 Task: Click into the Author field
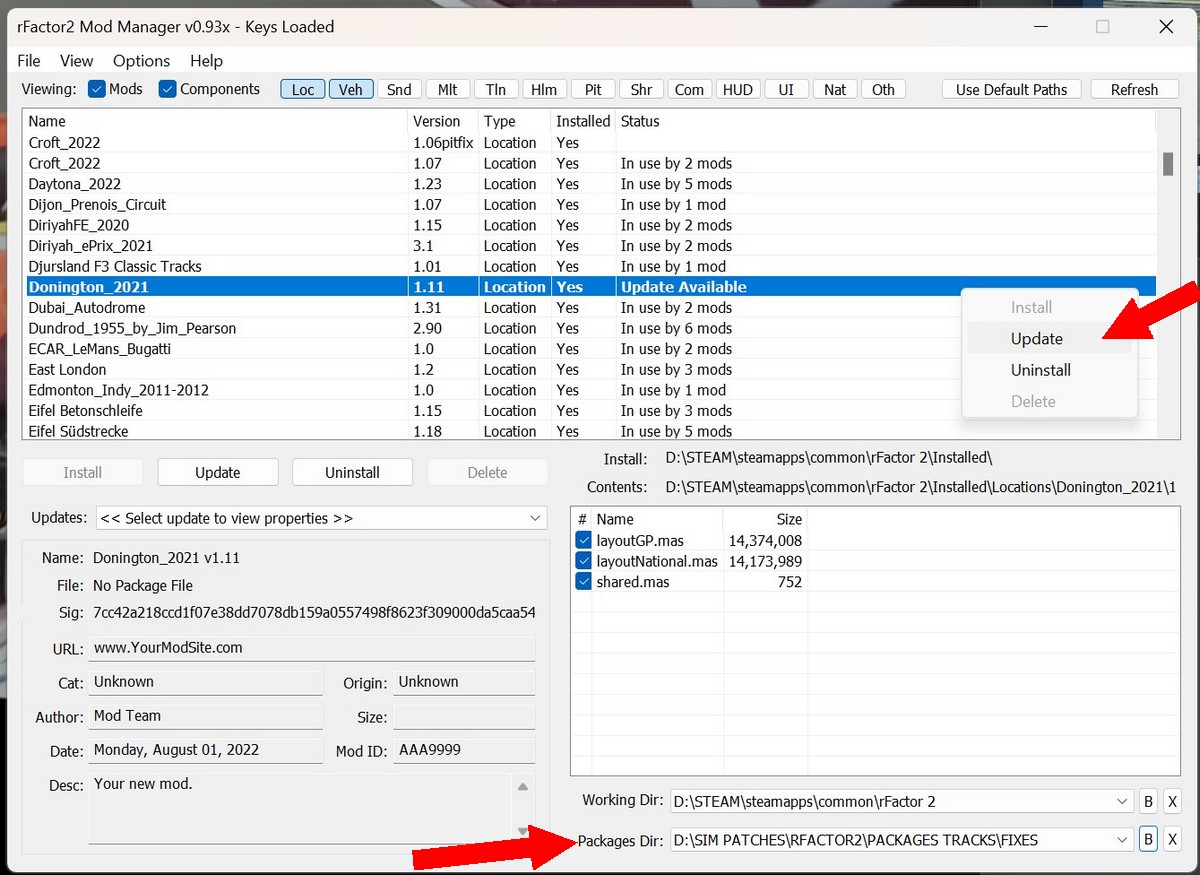pyautogui.click(x=205, y=716)
